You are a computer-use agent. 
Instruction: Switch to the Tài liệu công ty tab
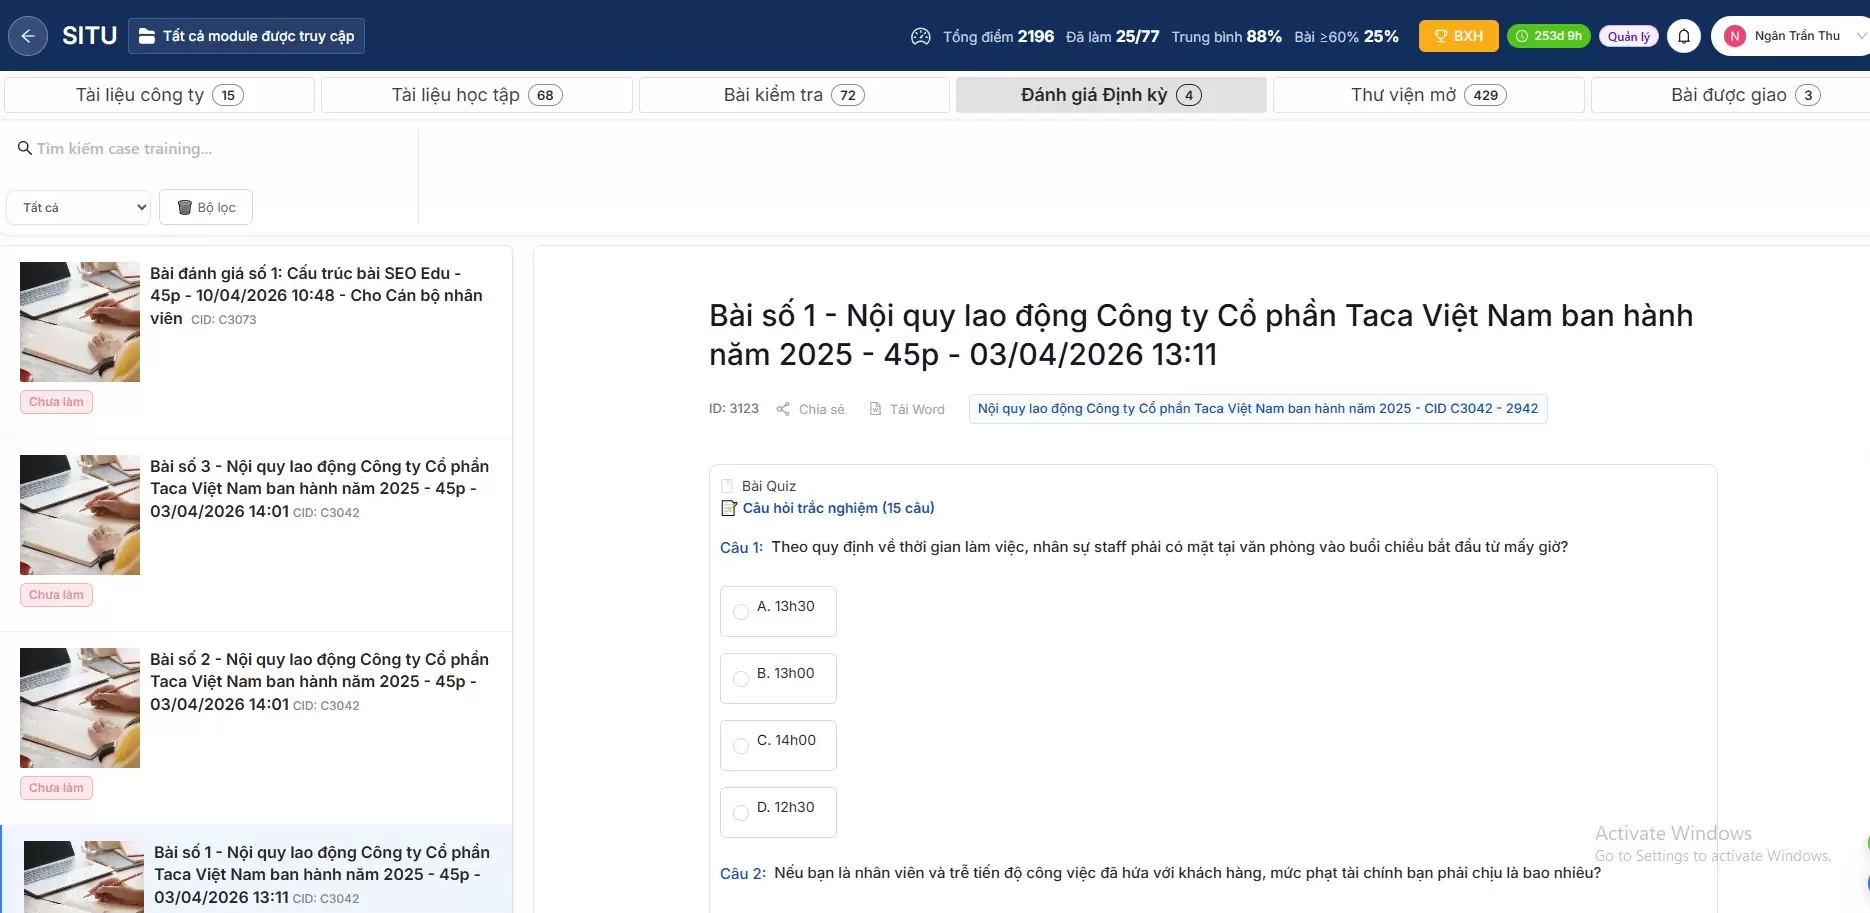[160, 95]
